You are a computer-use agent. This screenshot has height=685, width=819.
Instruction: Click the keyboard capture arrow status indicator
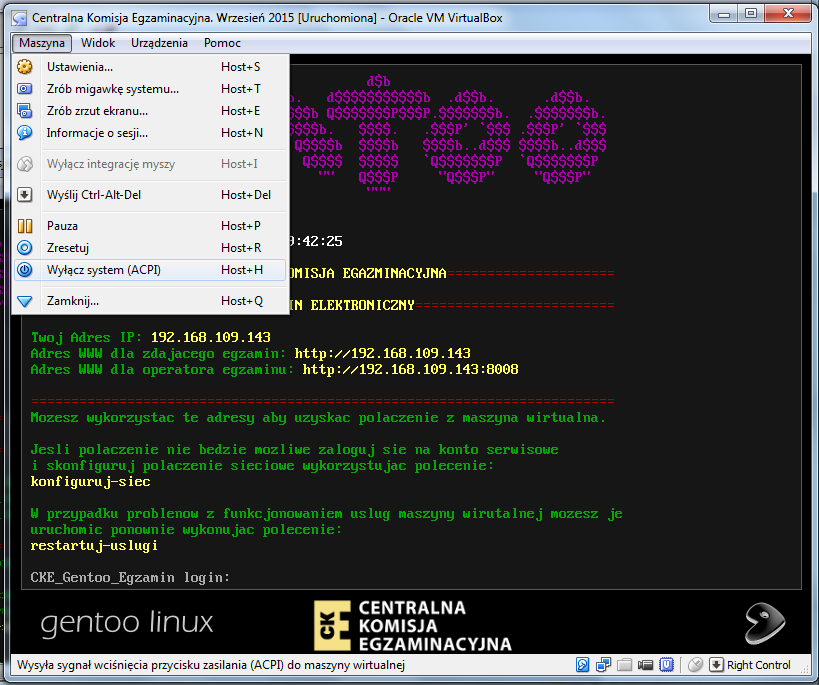716,665
